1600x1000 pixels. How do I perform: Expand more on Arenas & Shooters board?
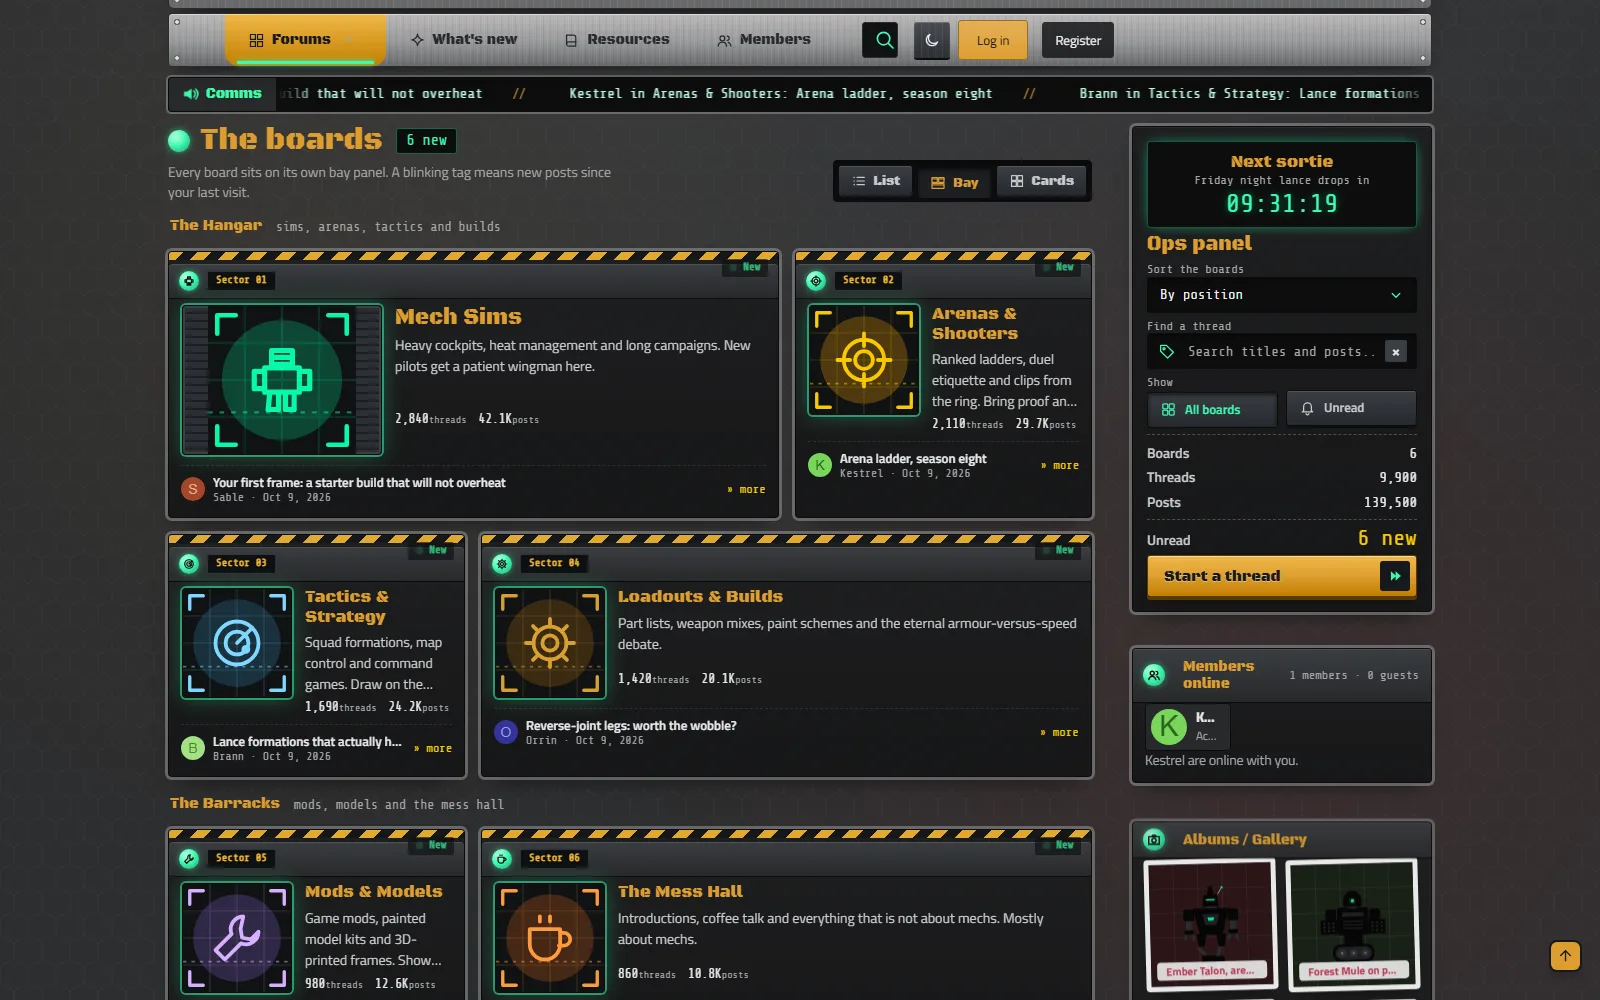point(1060,466)
